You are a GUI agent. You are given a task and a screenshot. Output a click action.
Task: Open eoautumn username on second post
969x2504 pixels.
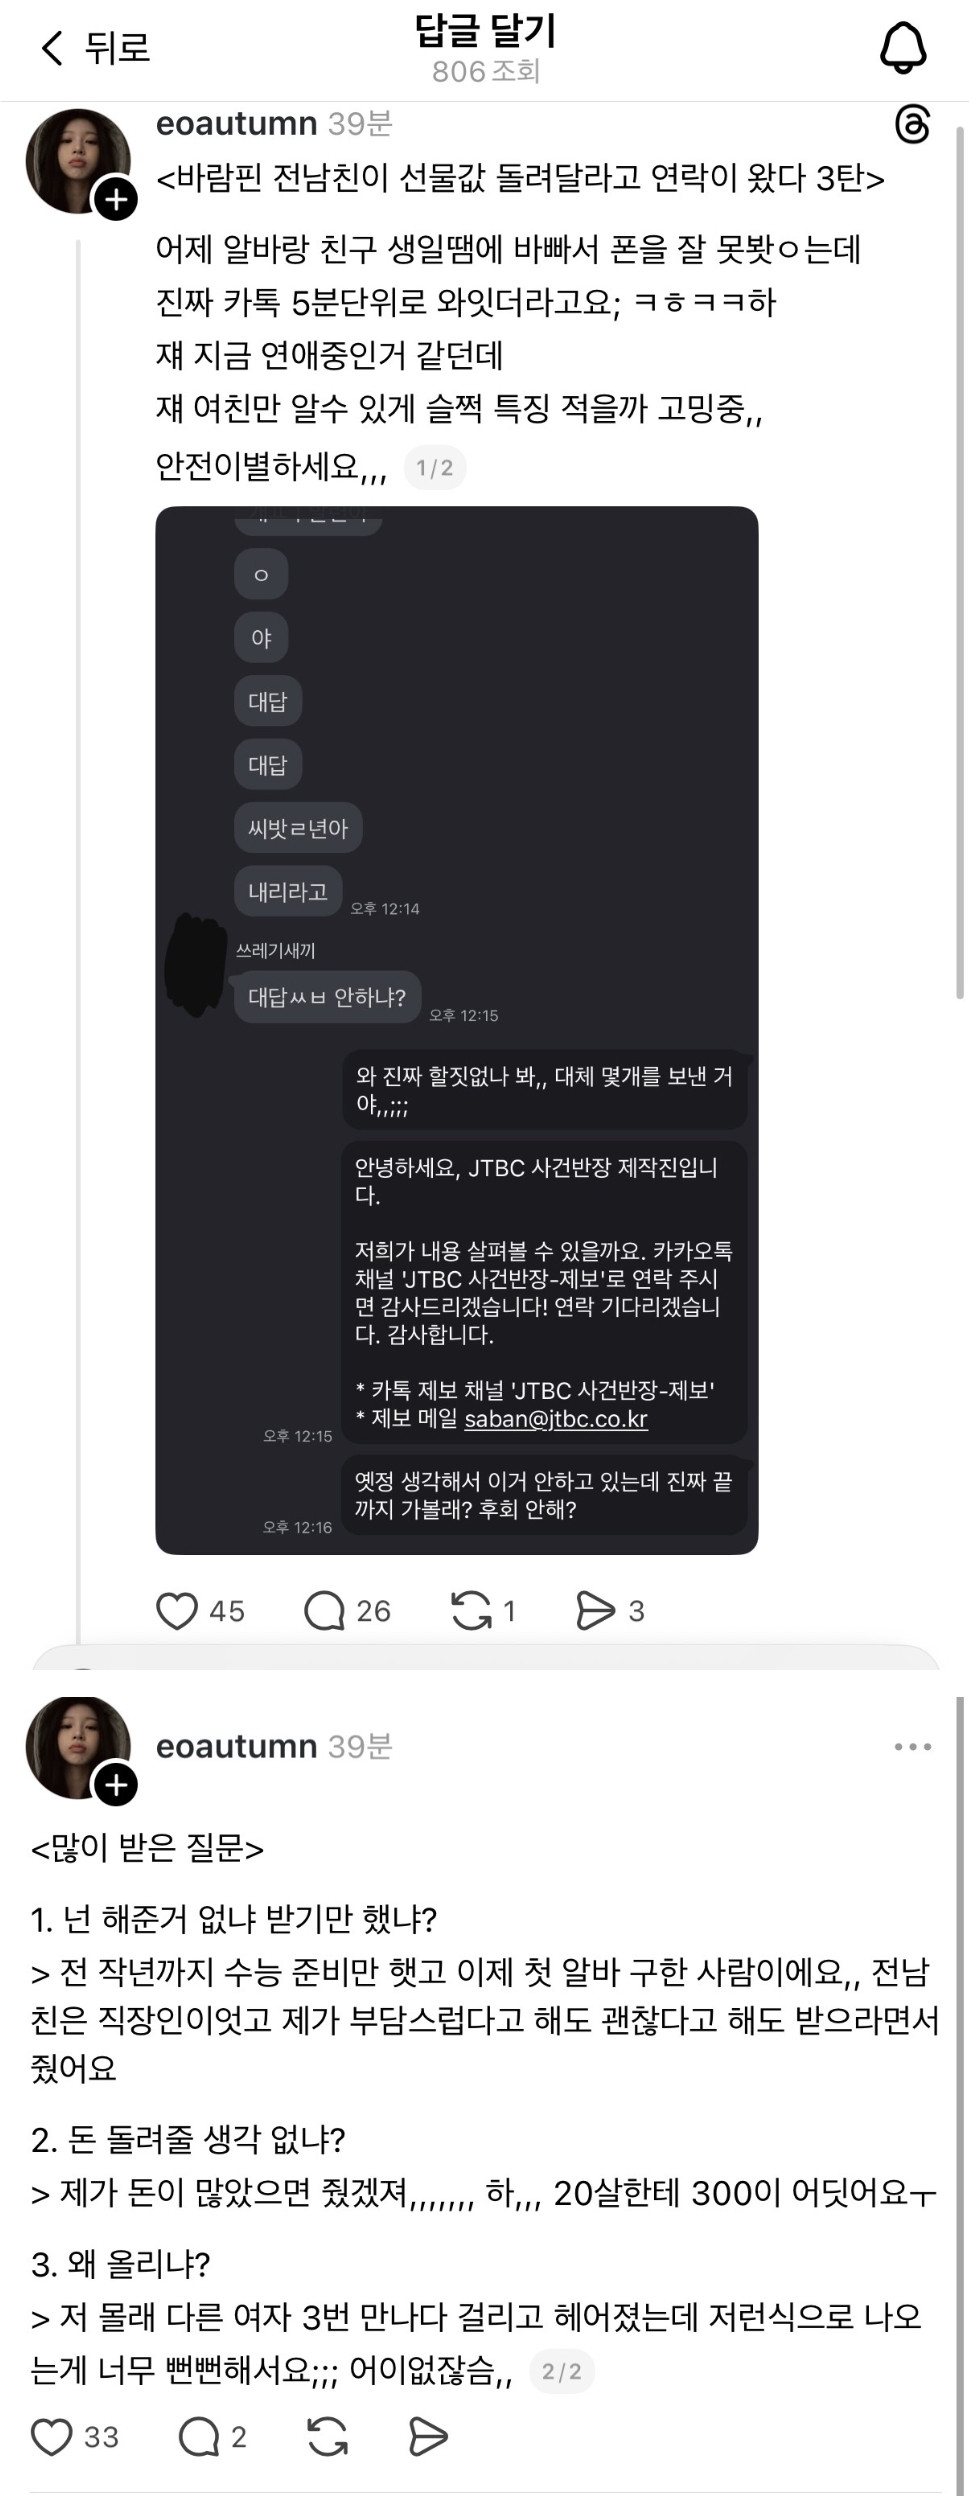point(236,1746)
